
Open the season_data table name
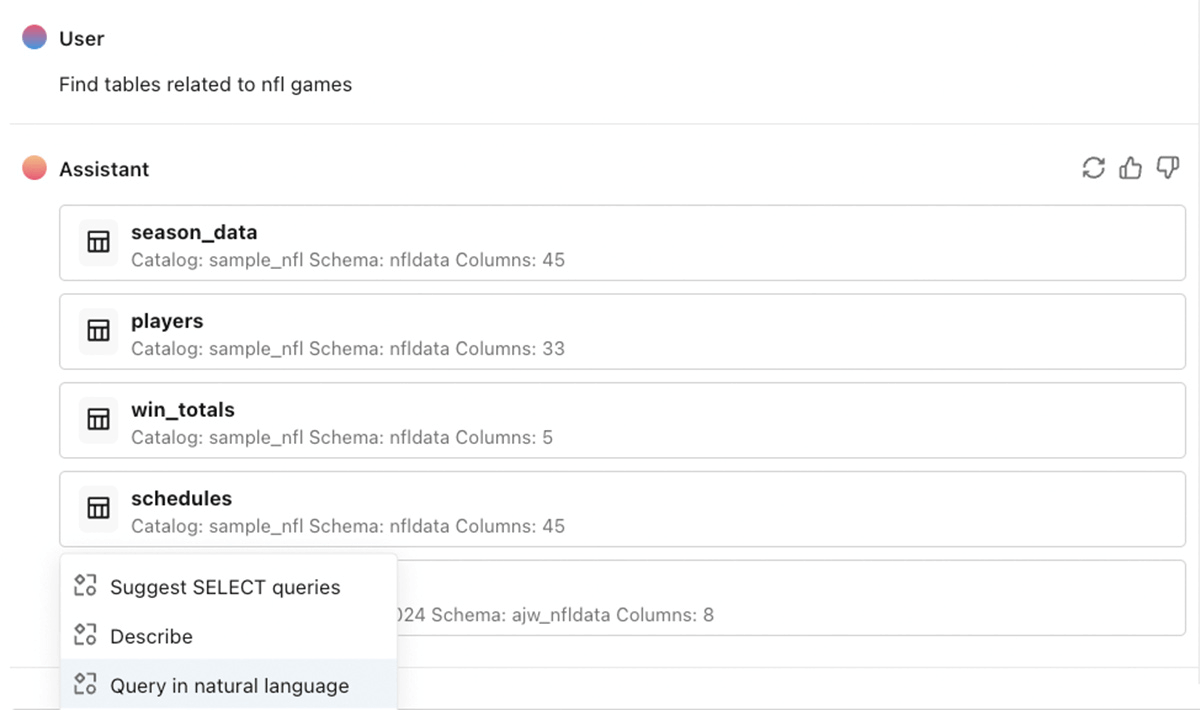(194, 232)
